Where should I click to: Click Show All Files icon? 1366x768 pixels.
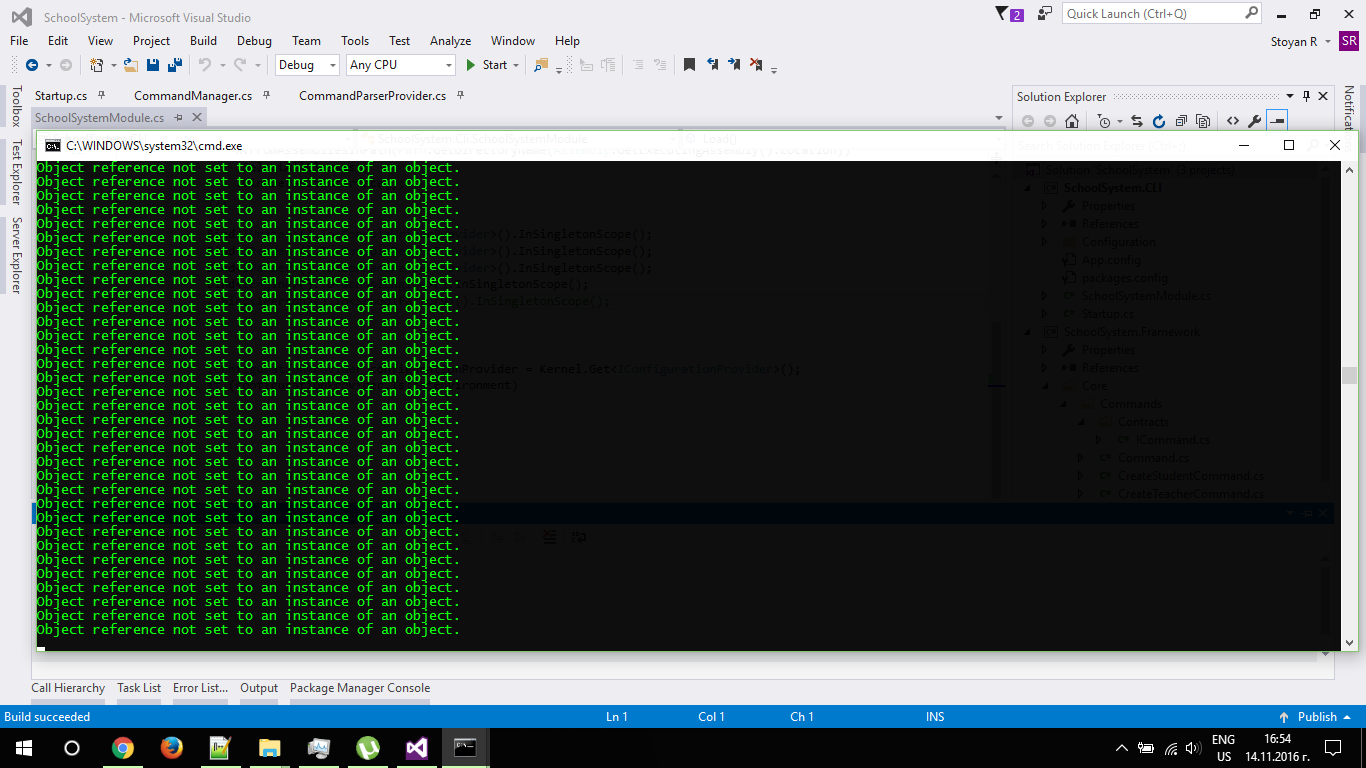[x=1203, y=121]
